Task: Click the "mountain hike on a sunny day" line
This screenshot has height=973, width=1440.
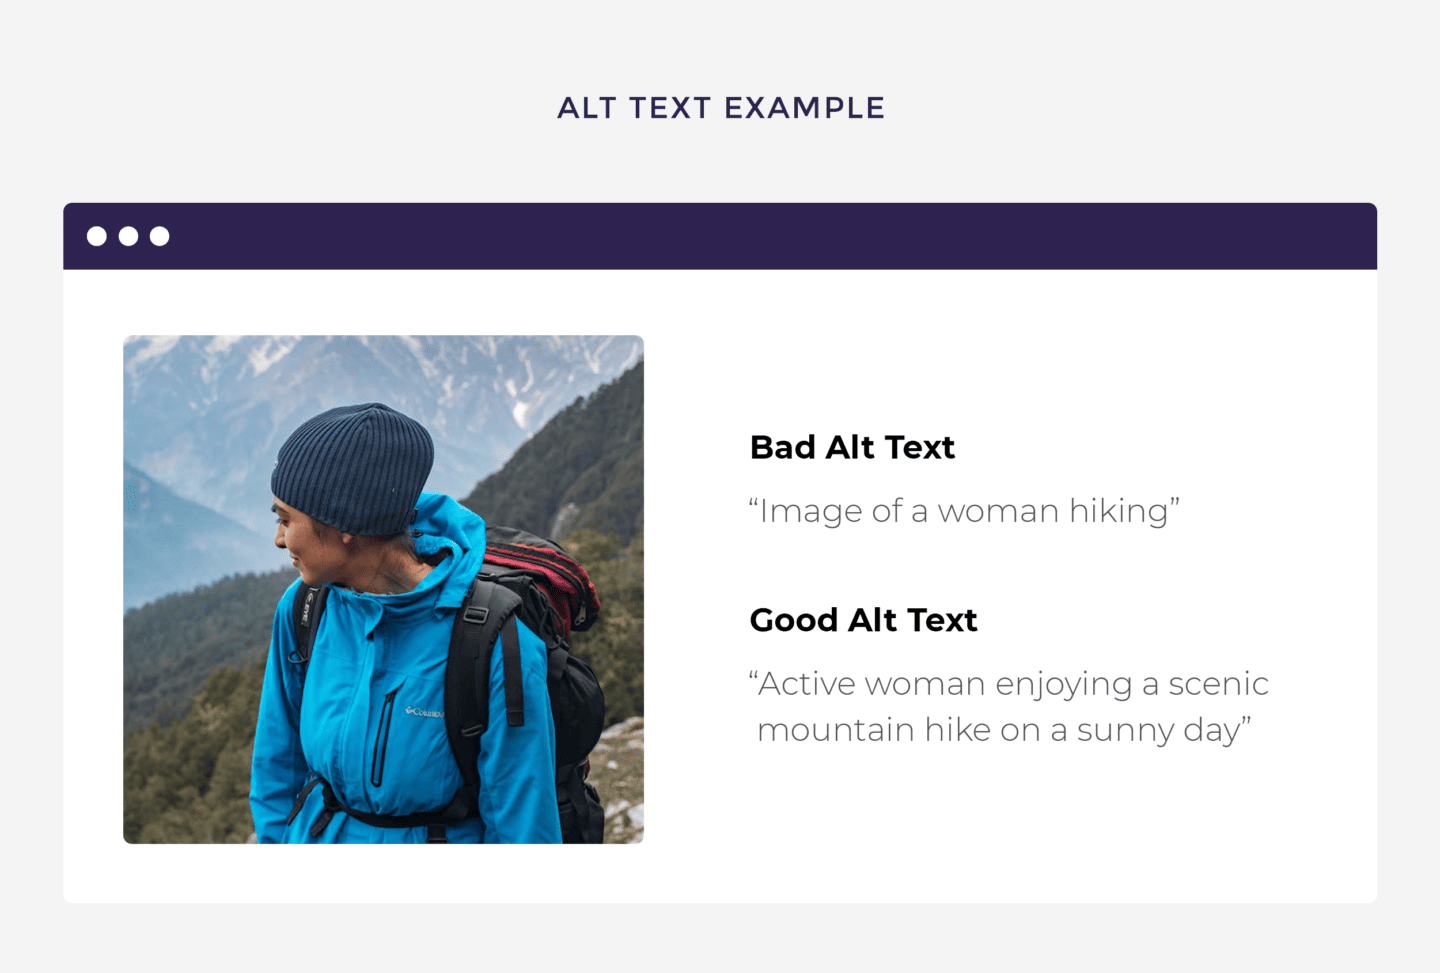Action: click(1003, 730)
